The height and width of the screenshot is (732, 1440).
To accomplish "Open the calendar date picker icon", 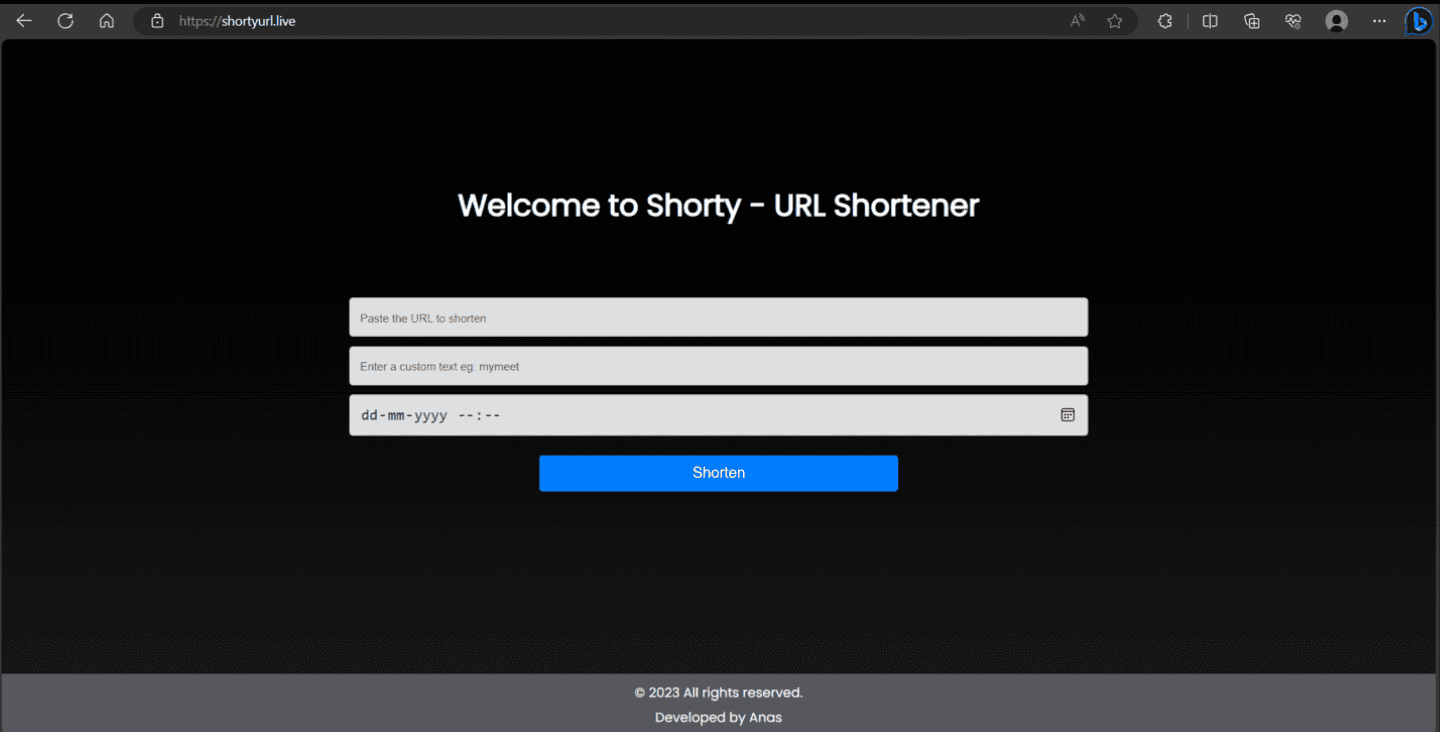I will click(x=1067, y=415).
